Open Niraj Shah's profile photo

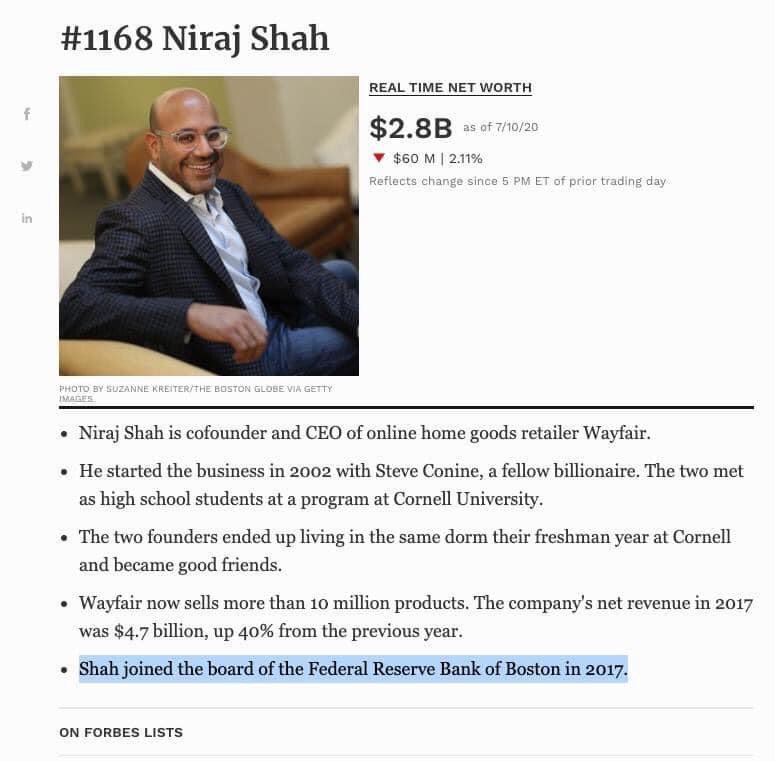209,226
